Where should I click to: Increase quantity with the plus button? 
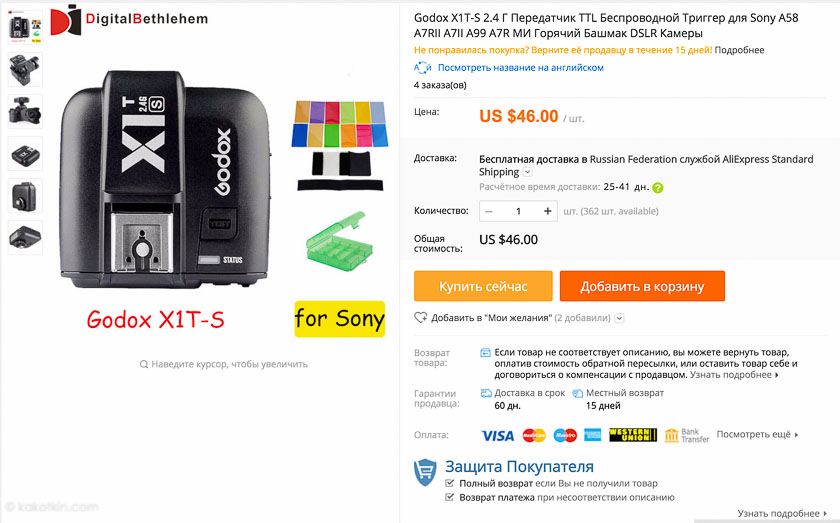pos(548,211)
